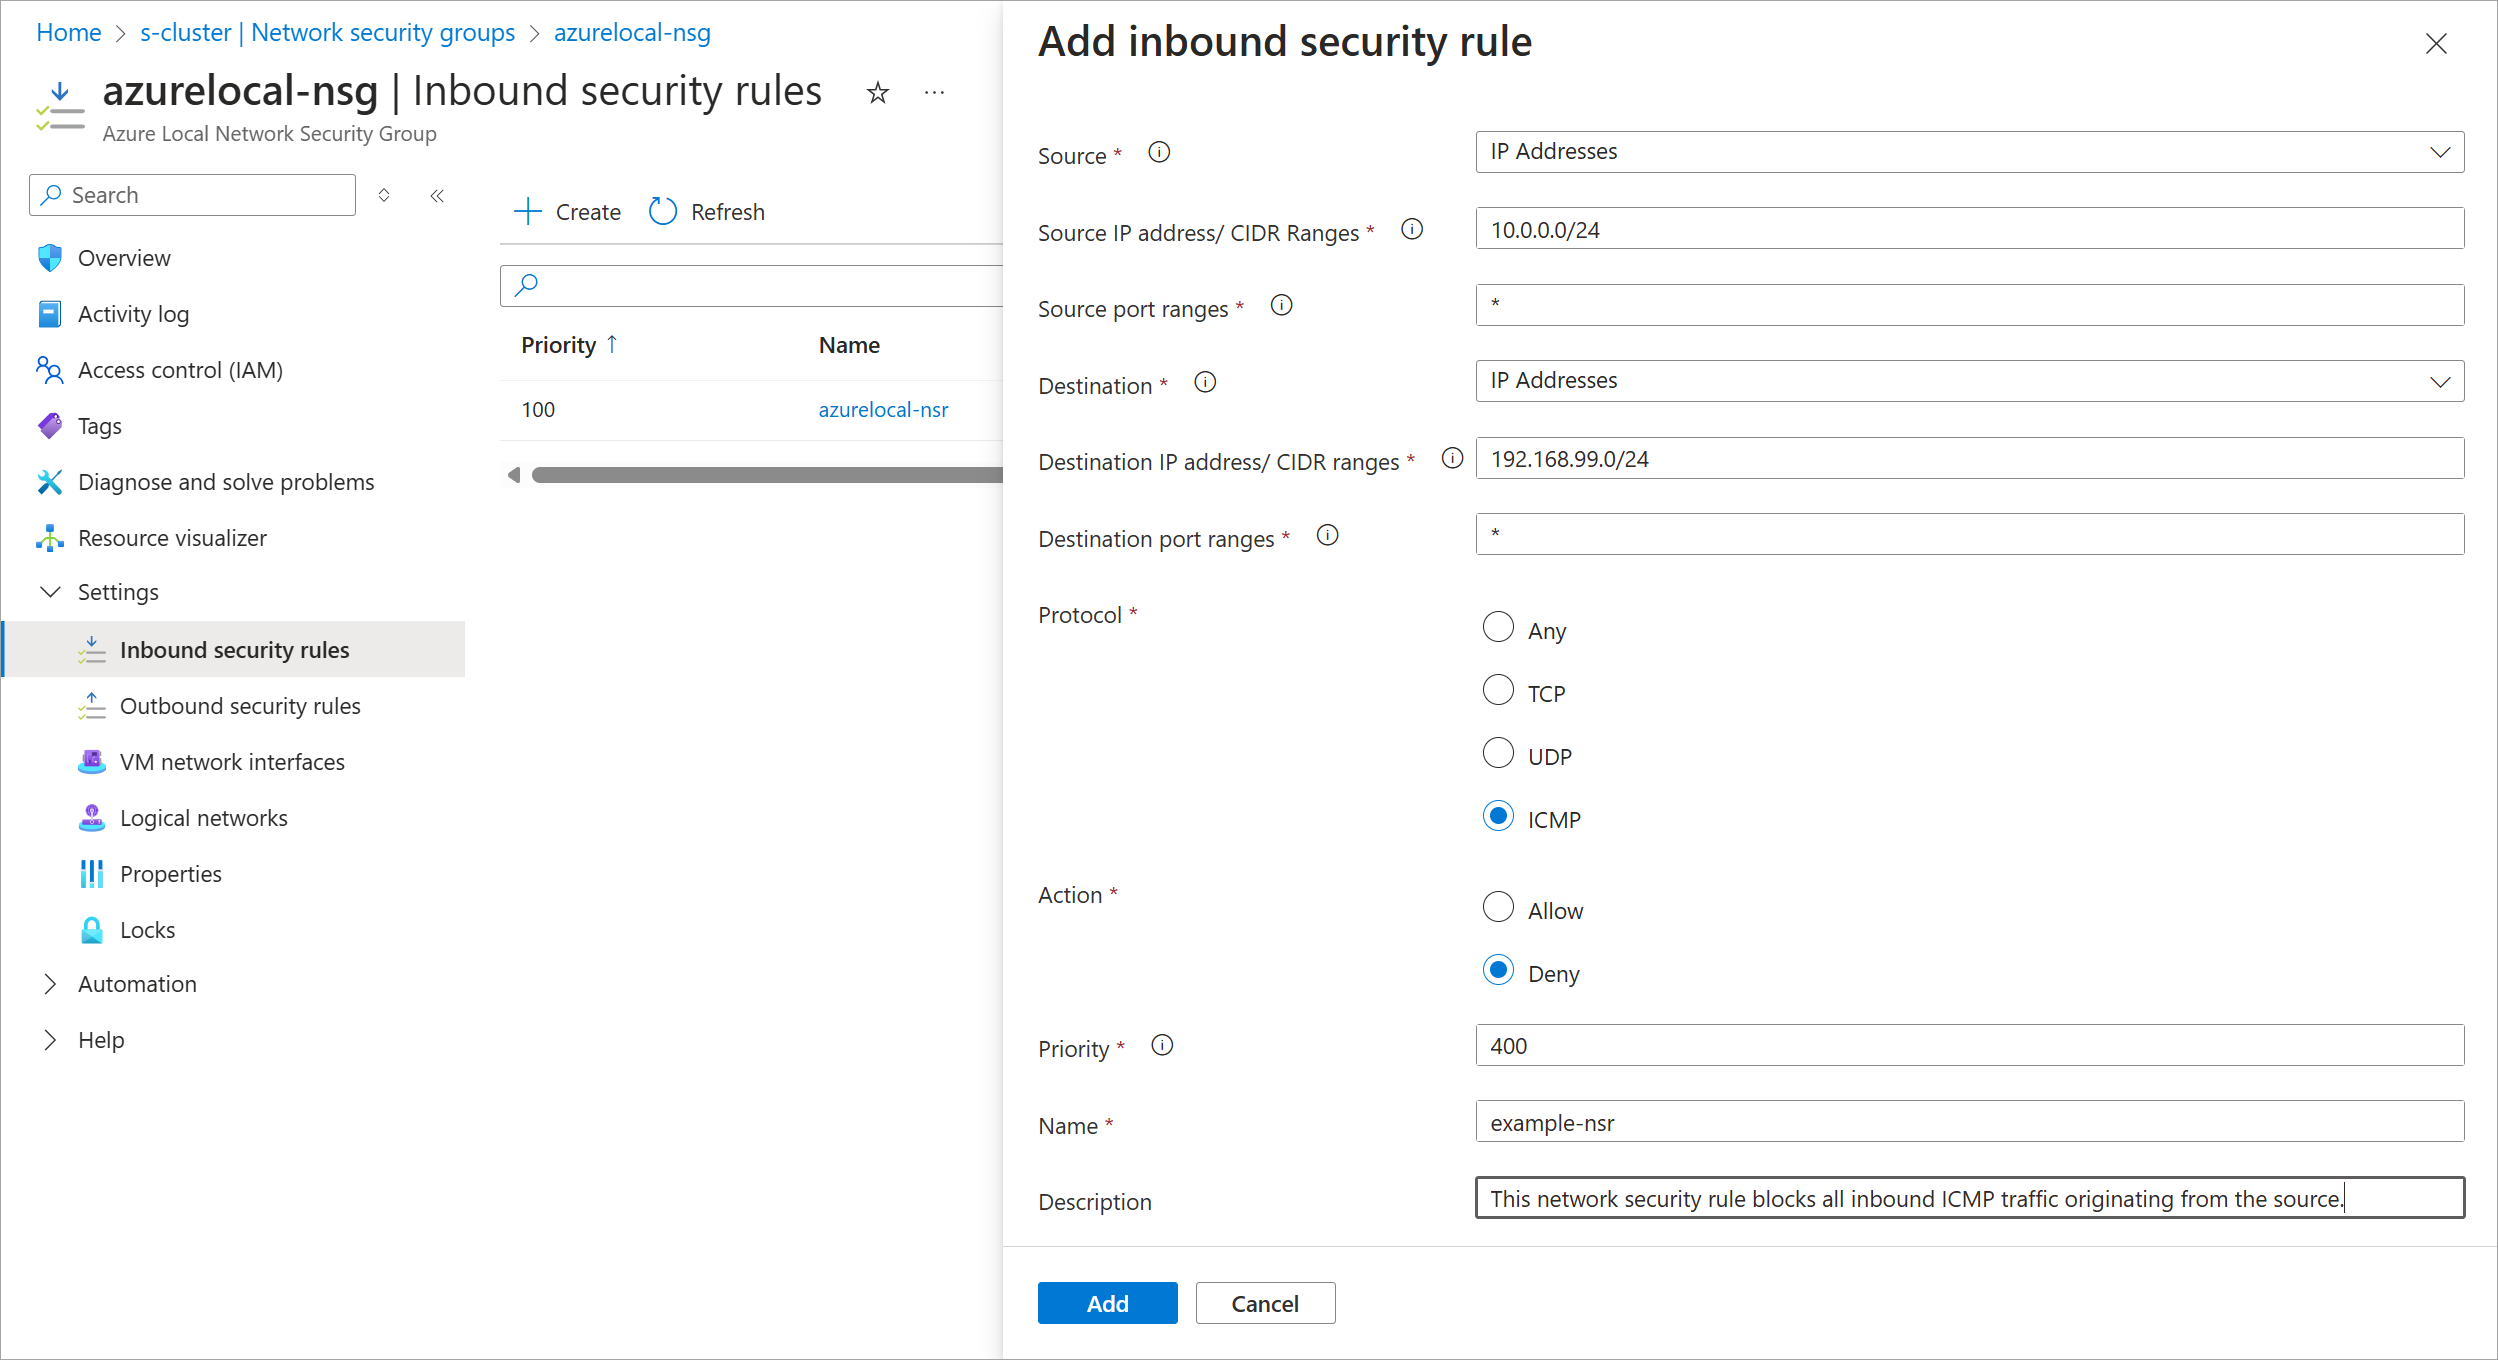Select the Any protocol option
The width and height of the screenshot is (2498, 1360).
tap(1497, 627)
